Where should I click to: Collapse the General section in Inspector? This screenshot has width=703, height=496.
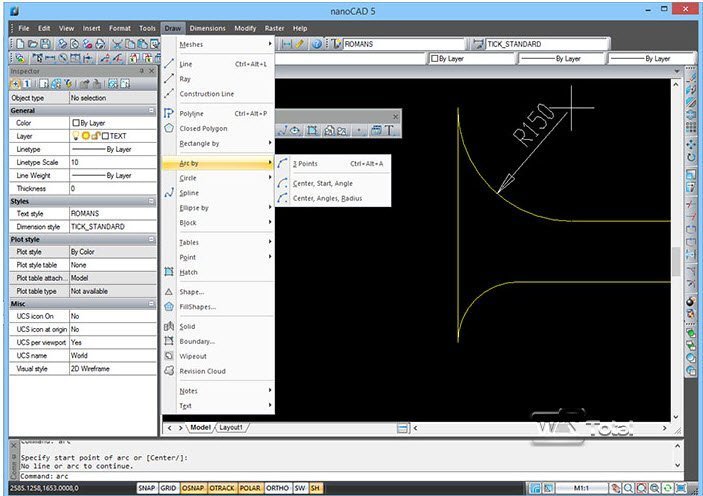pos(151,110)
